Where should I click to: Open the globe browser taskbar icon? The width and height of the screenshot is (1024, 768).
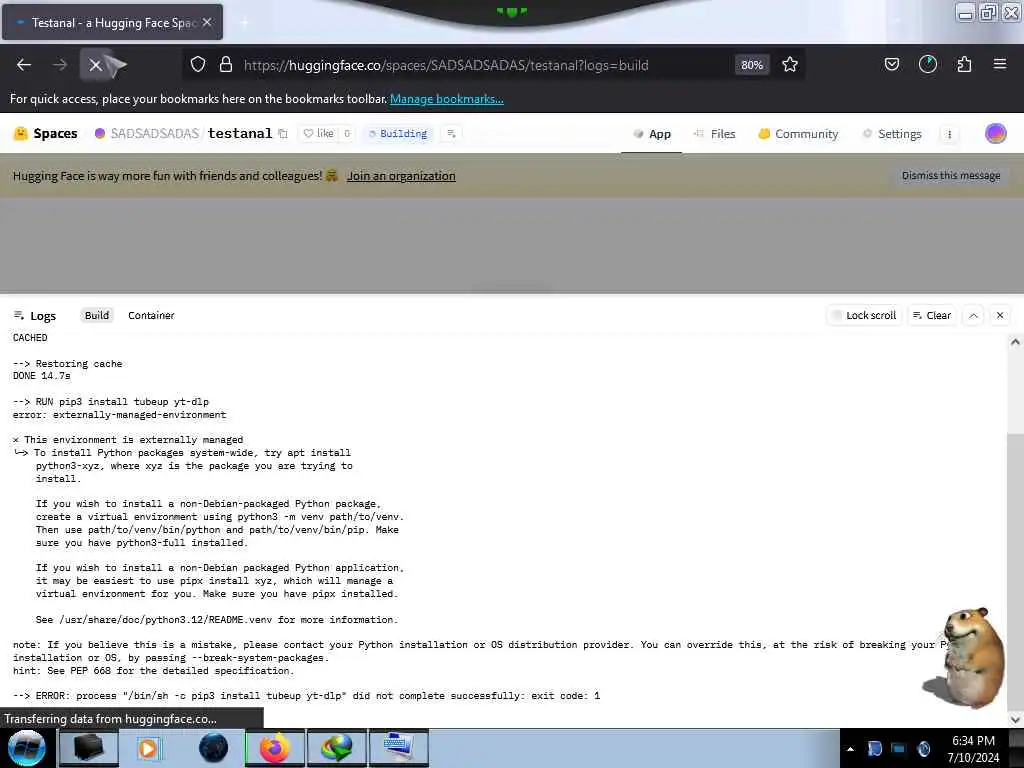tap(213, 748)
